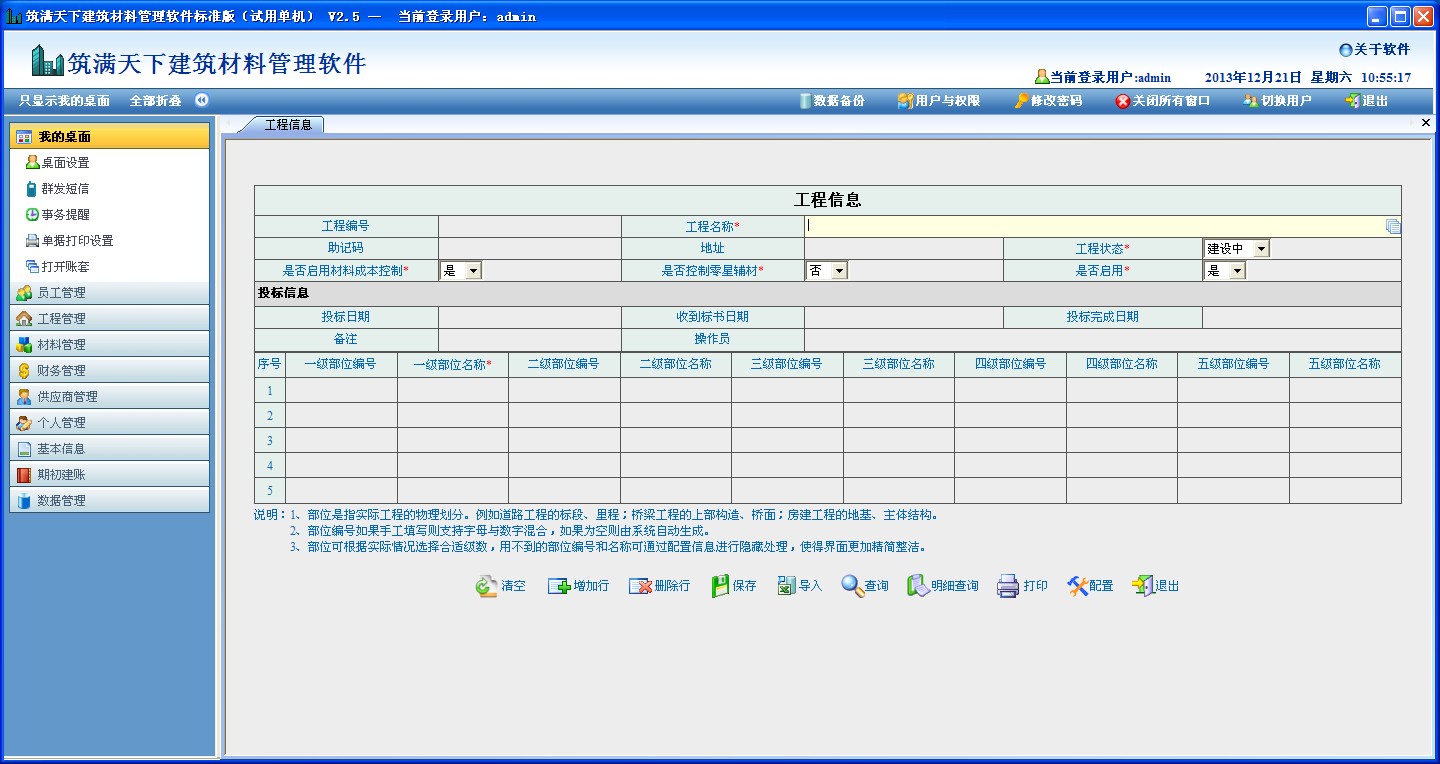
Task: Click the 地址 input field
Action: [904, 248]
